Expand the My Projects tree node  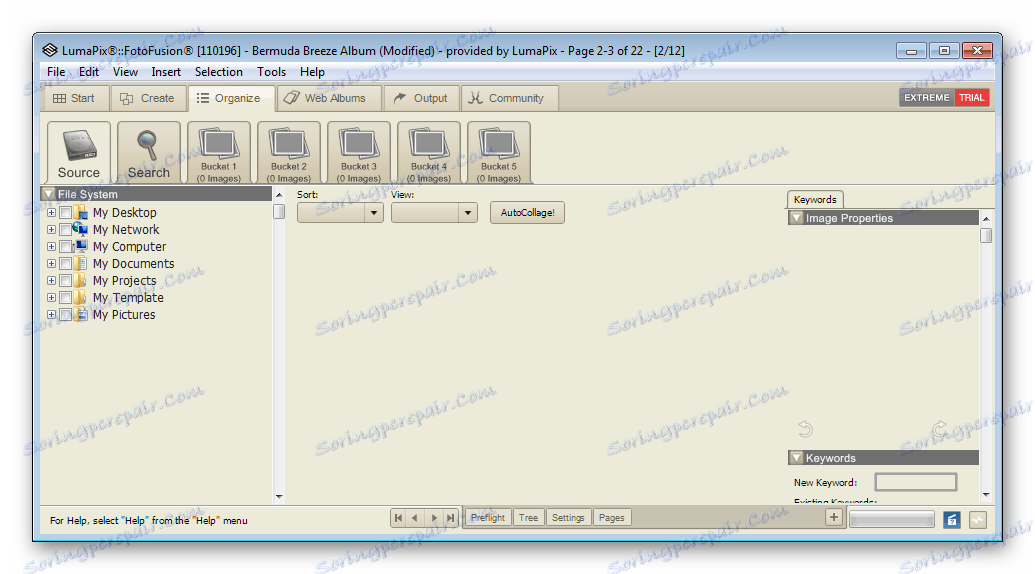51,281
